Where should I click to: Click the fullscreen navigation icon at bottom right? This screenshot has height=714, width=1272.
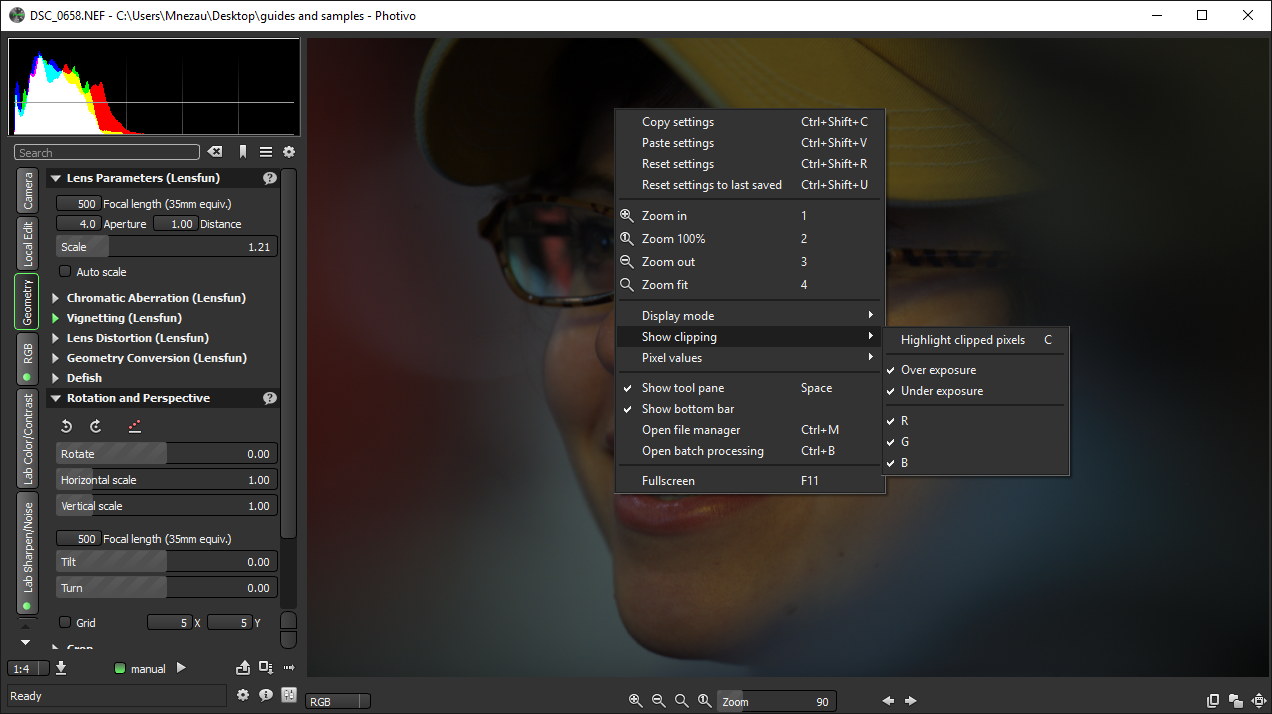1258,700
